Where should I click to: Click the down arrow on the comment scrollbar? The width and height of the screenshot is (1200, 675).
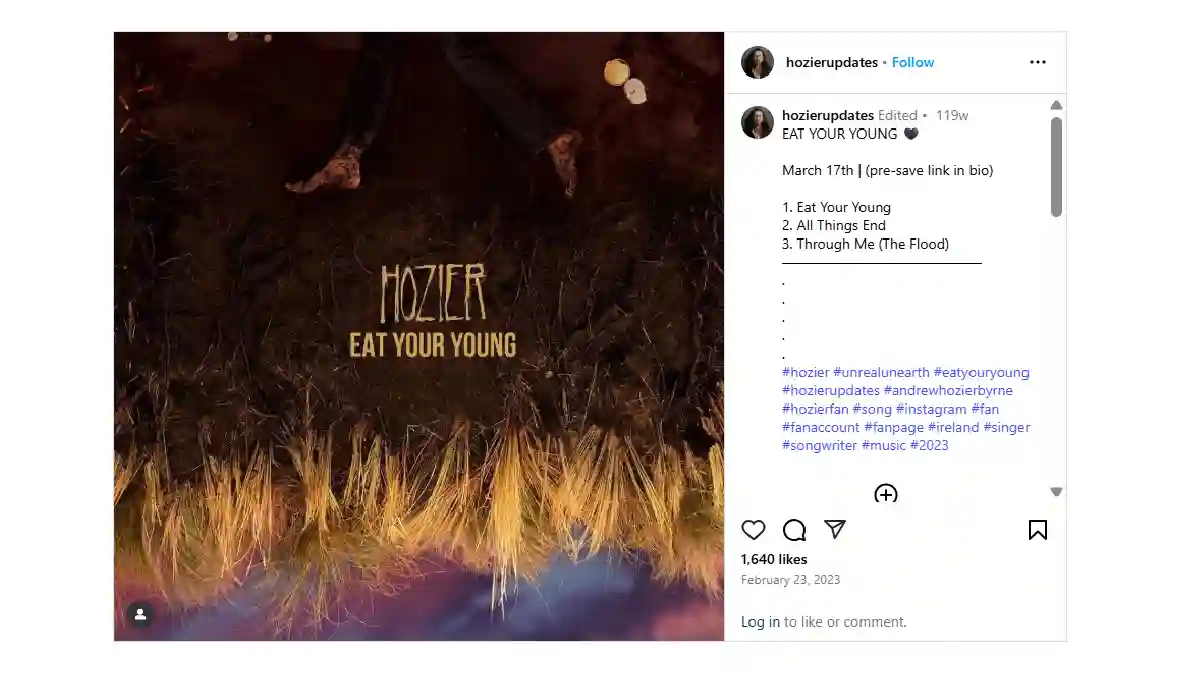1056,491
